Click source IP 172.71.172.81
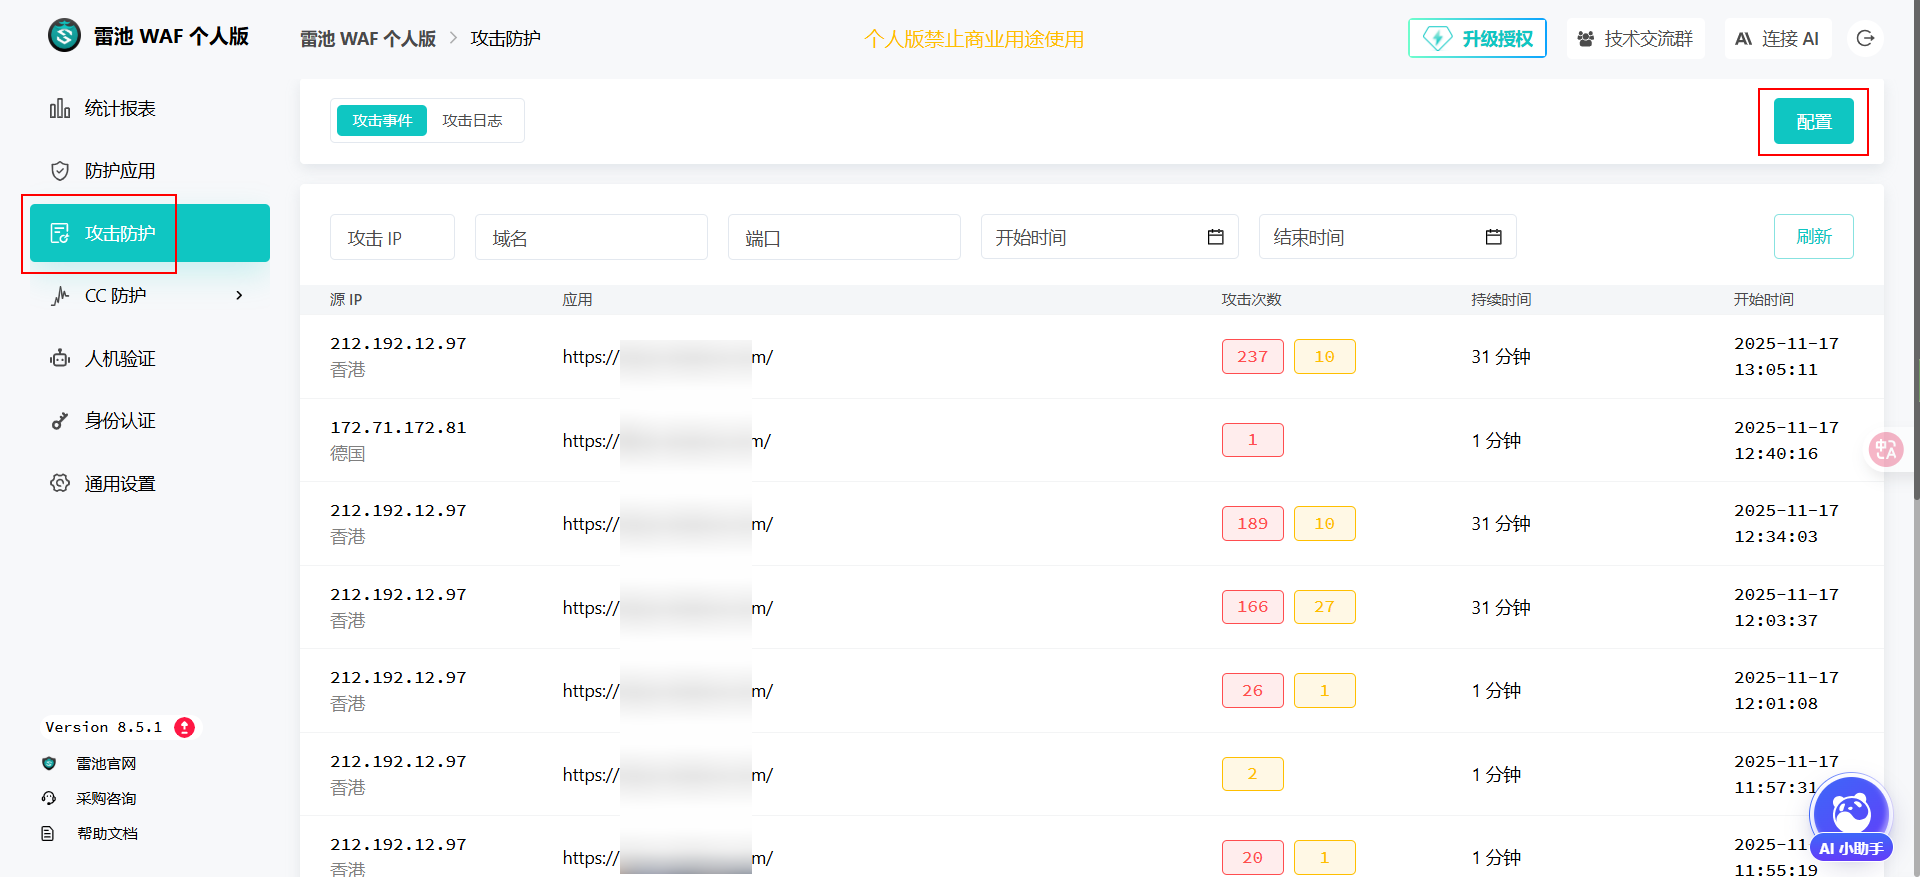The image size is (1920, 877). (398, 427)
